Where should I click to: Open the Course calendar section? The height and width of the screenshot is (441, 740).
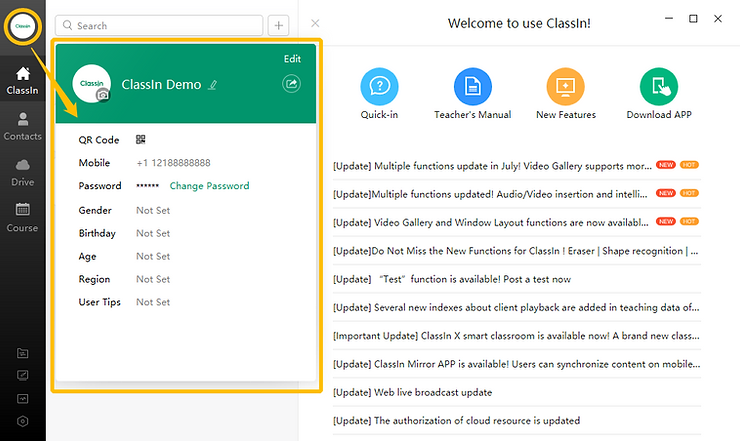click(x=22, y=217)
